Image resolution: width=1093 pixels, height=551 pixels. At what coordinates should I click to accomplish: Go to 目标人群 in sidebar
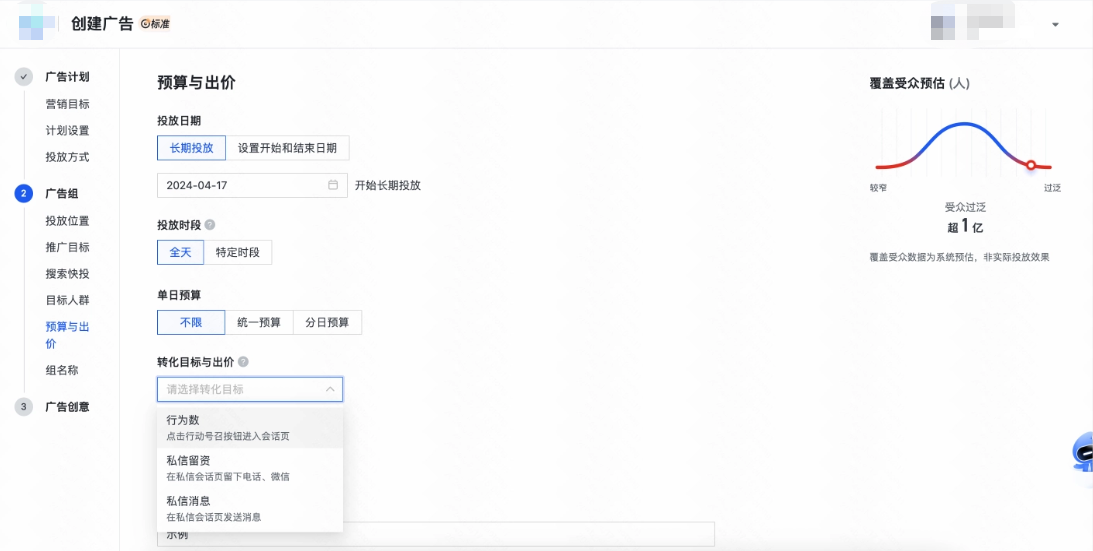[67, 300]
